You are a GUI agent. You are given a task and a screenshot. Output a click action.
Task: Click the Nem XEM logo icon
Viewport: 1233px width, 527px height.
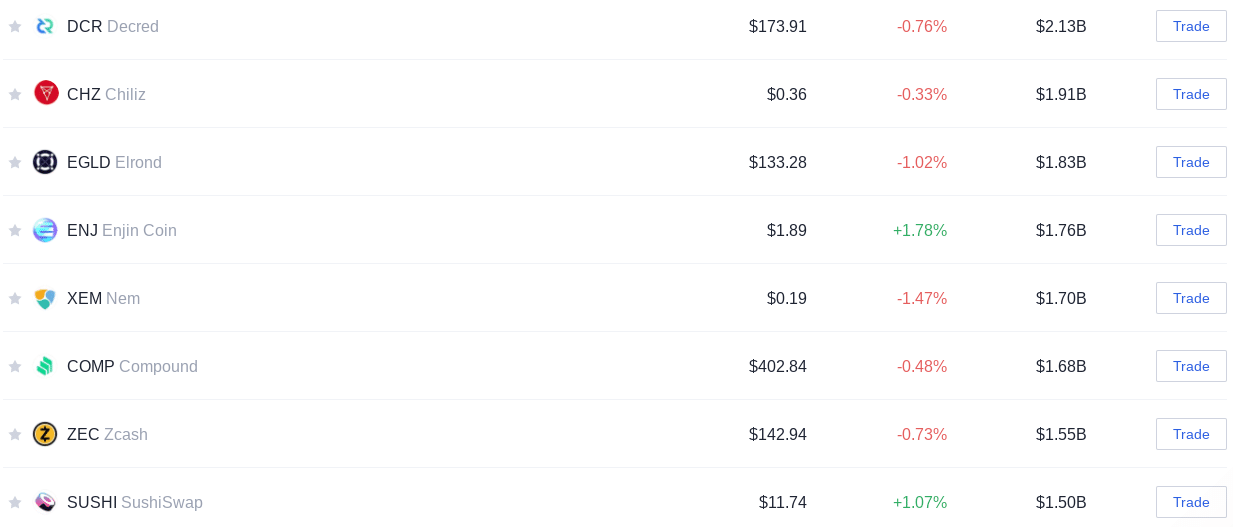click(45, 298)
